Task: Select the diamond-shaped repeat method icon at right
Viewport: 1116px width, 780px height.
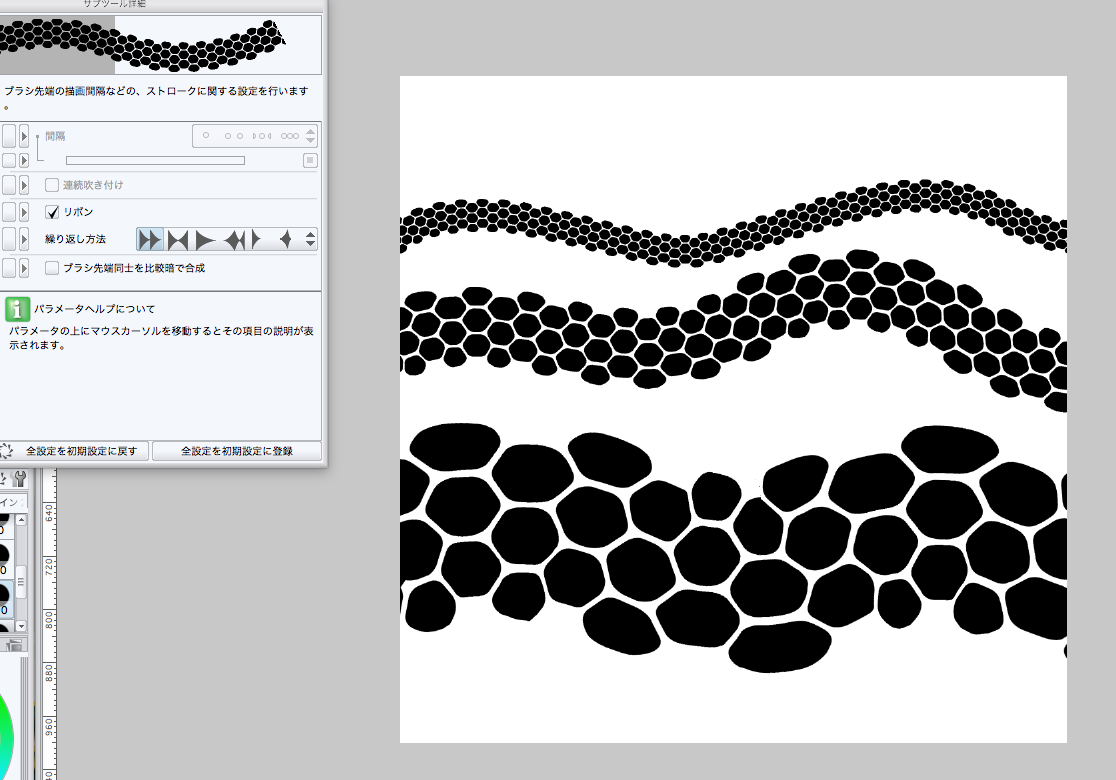Action: [x=285, y=240]
